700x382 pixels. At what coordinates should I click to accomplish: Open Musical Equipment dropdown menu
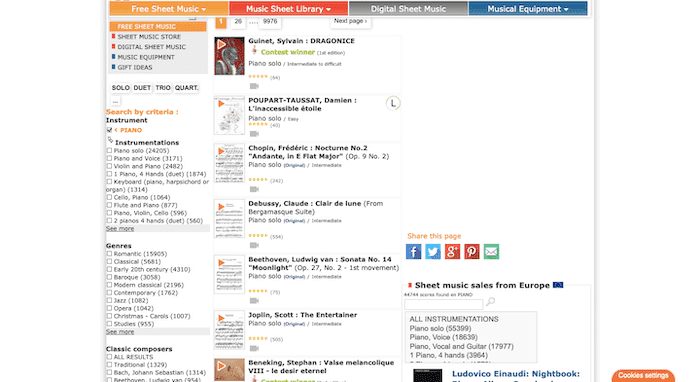(x=528, y=8)
